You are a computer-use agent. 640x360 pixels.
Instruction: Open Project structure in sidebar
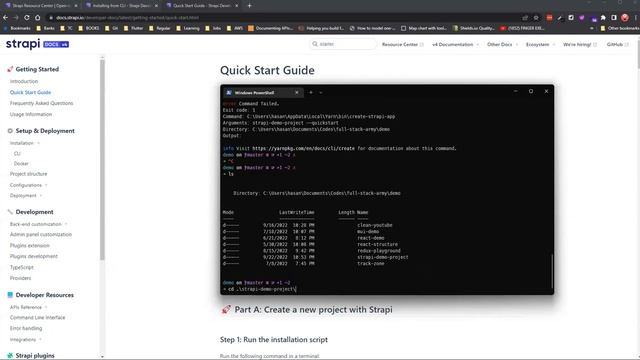(28, 174)
